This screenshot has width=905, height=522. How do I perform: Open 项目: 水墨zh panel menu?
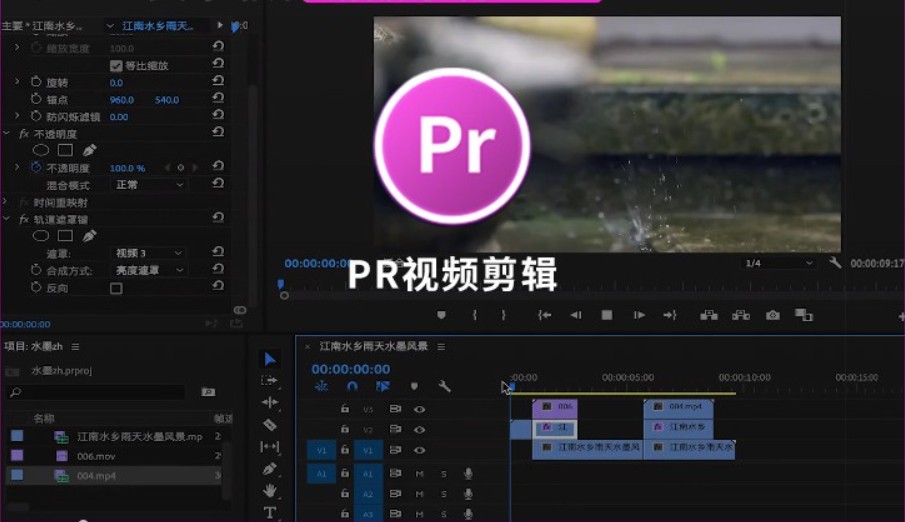tap(75, 346)
